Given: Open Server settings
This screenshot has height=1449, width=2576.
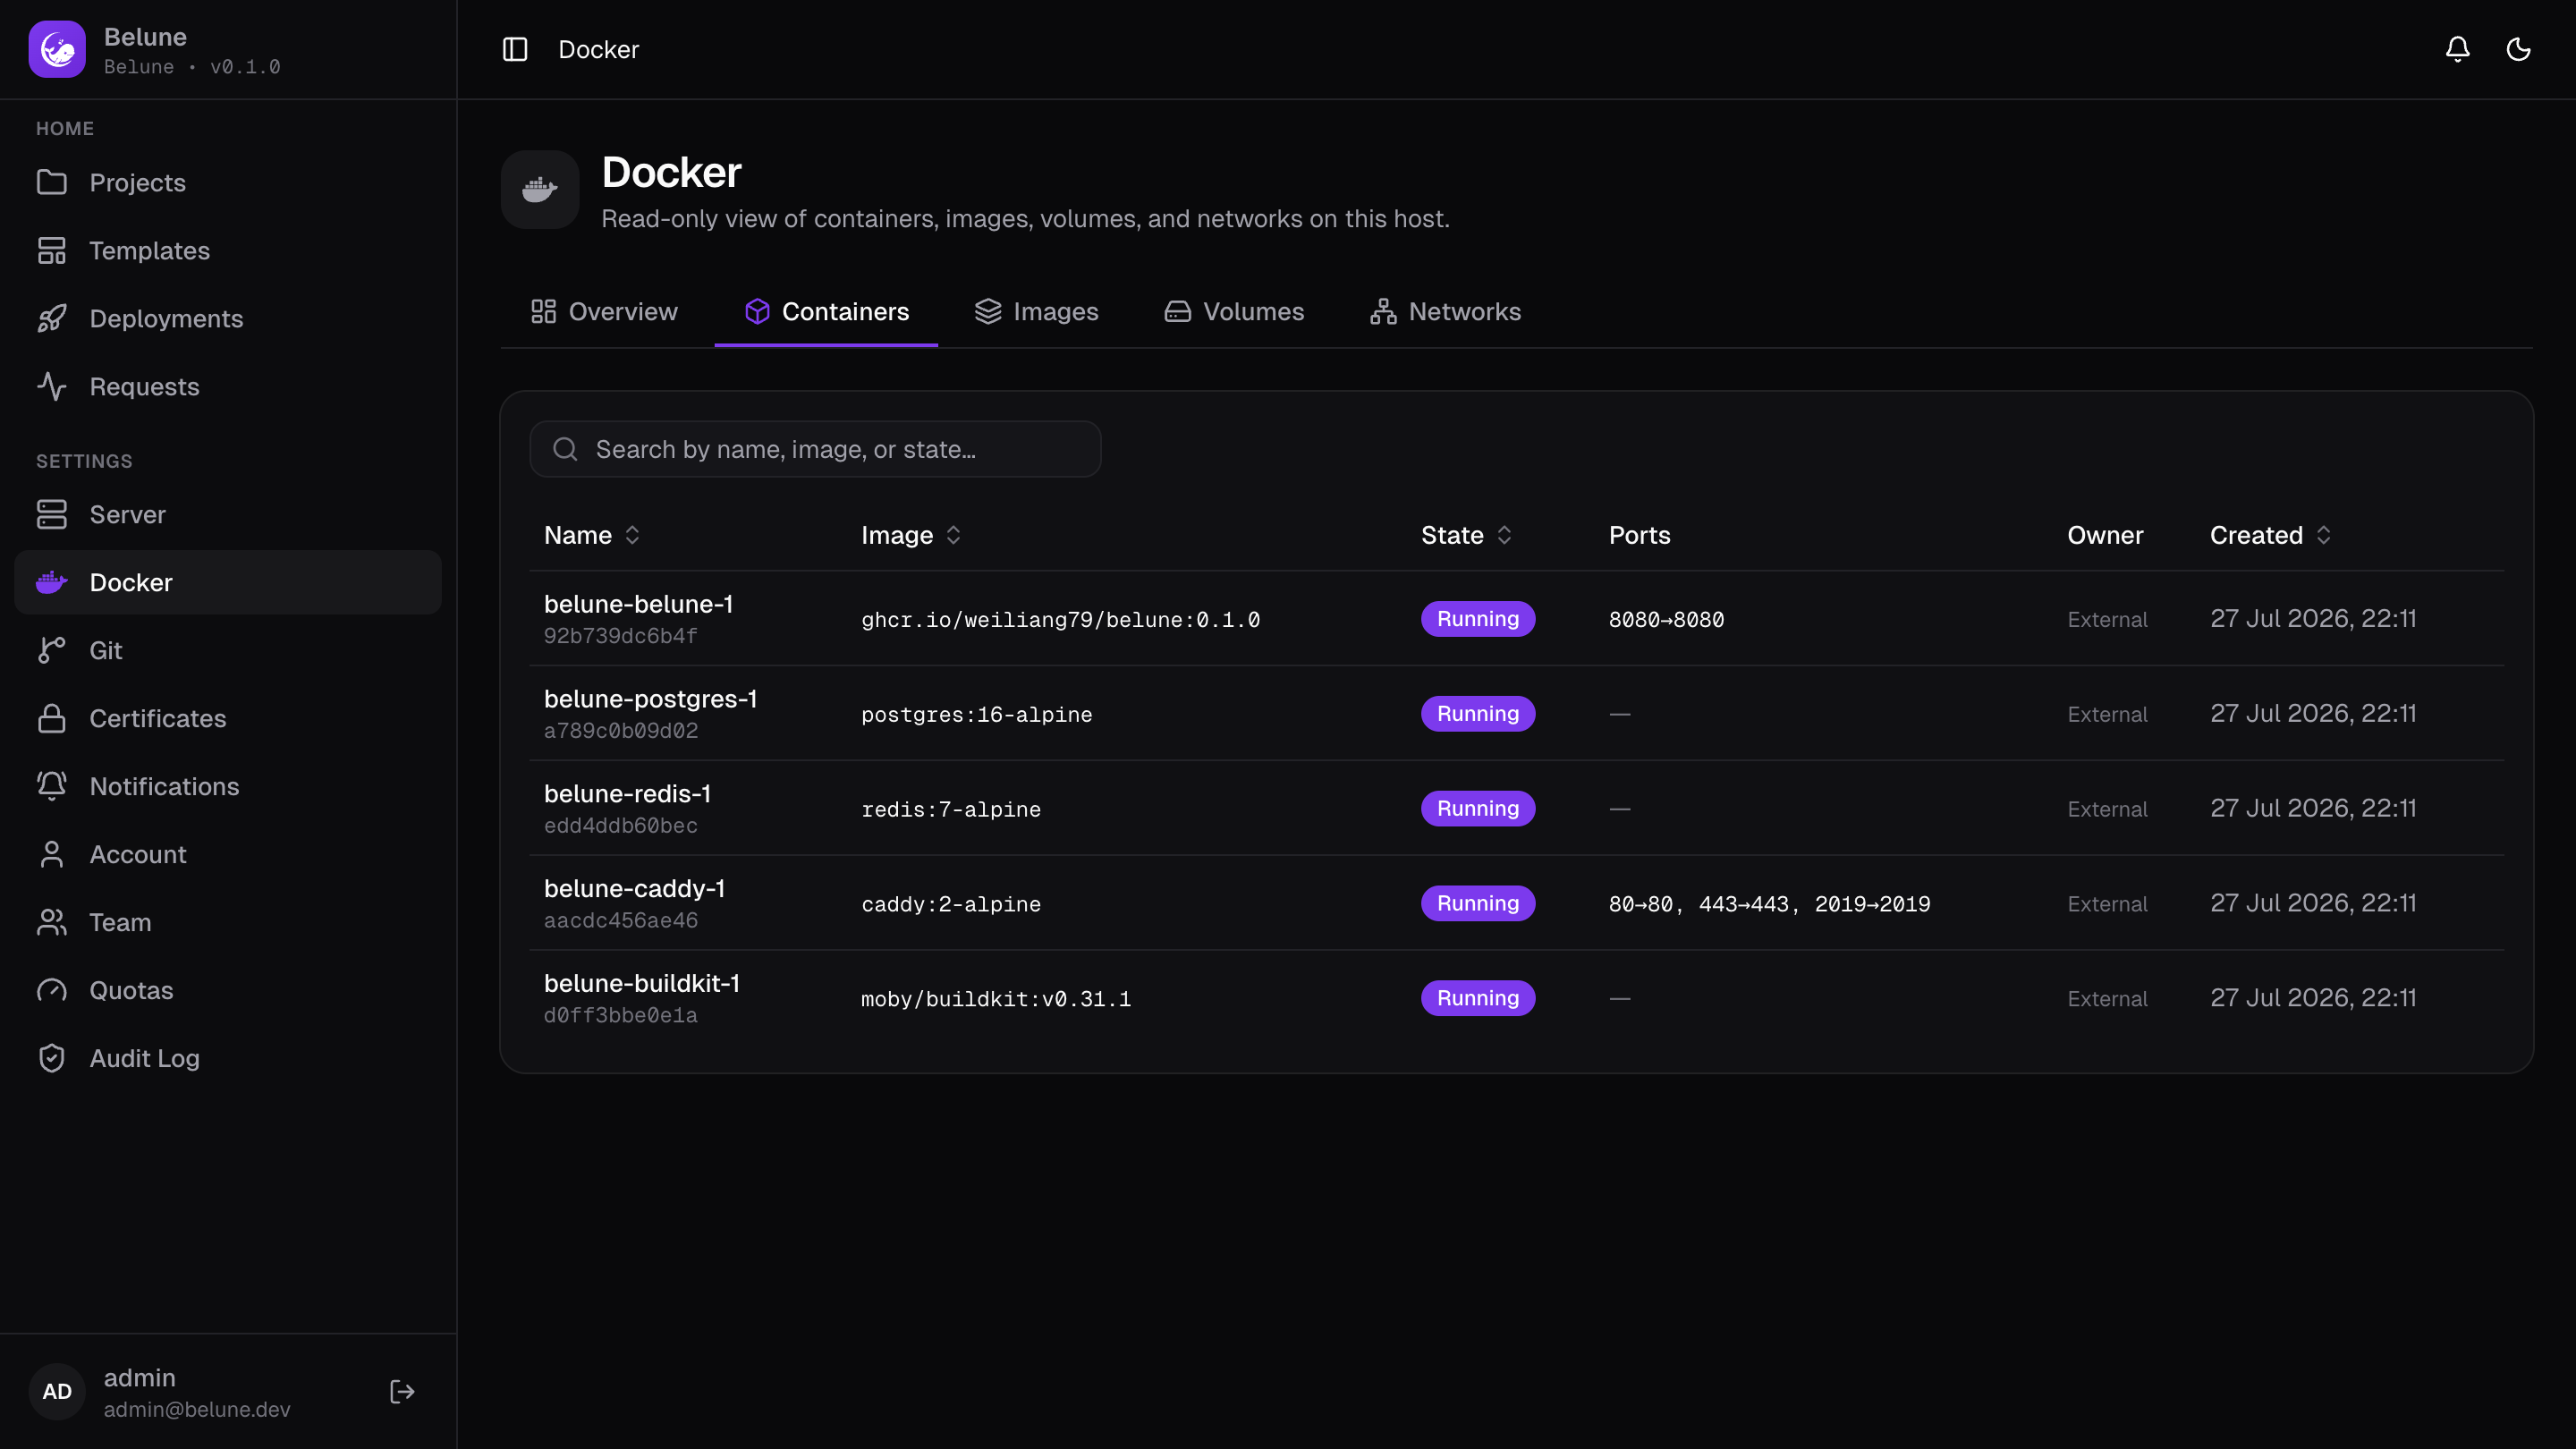Looking at the screenshot, I should [228, 514].
